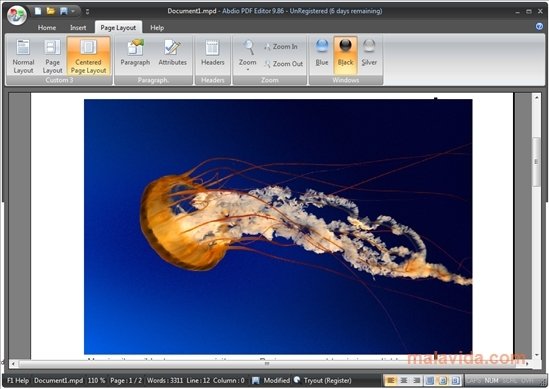Viewport: 549px width, 389px height.
Task: Toggle align right in status bar
Action: pyautogui.click(x=417, y=380)
